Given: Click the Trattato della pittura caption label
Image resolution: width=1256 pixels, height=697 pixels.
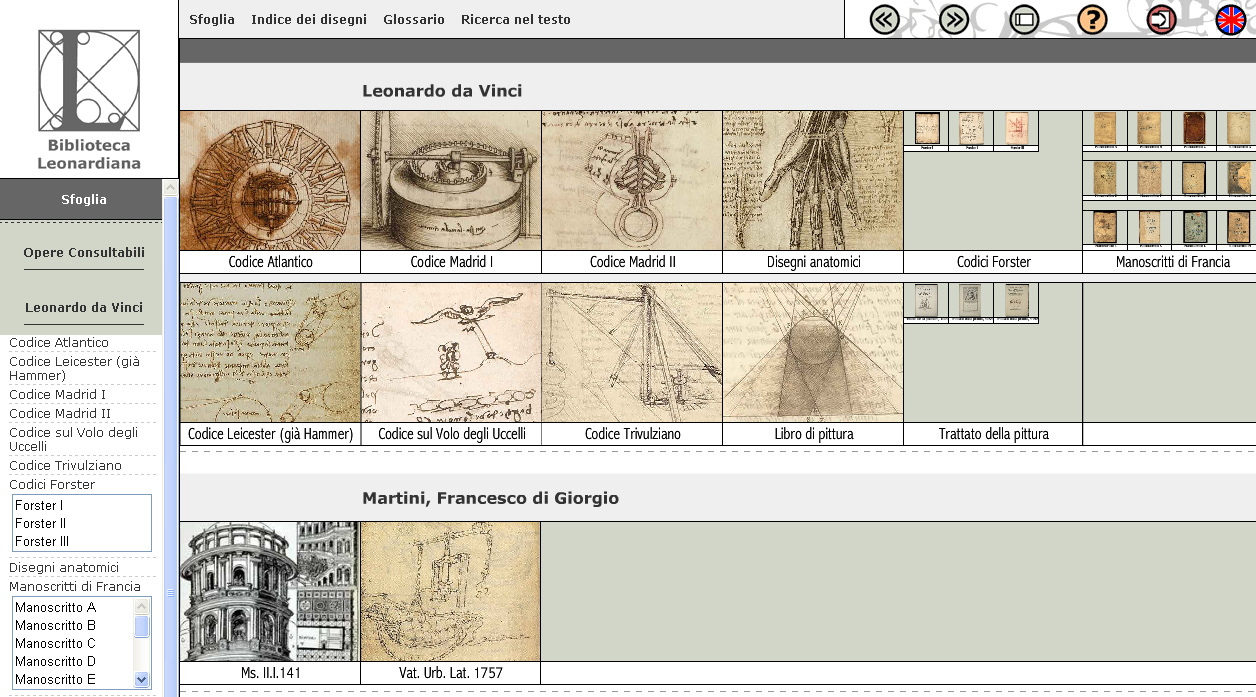Looking at the screenshot, I should [993, 434].
